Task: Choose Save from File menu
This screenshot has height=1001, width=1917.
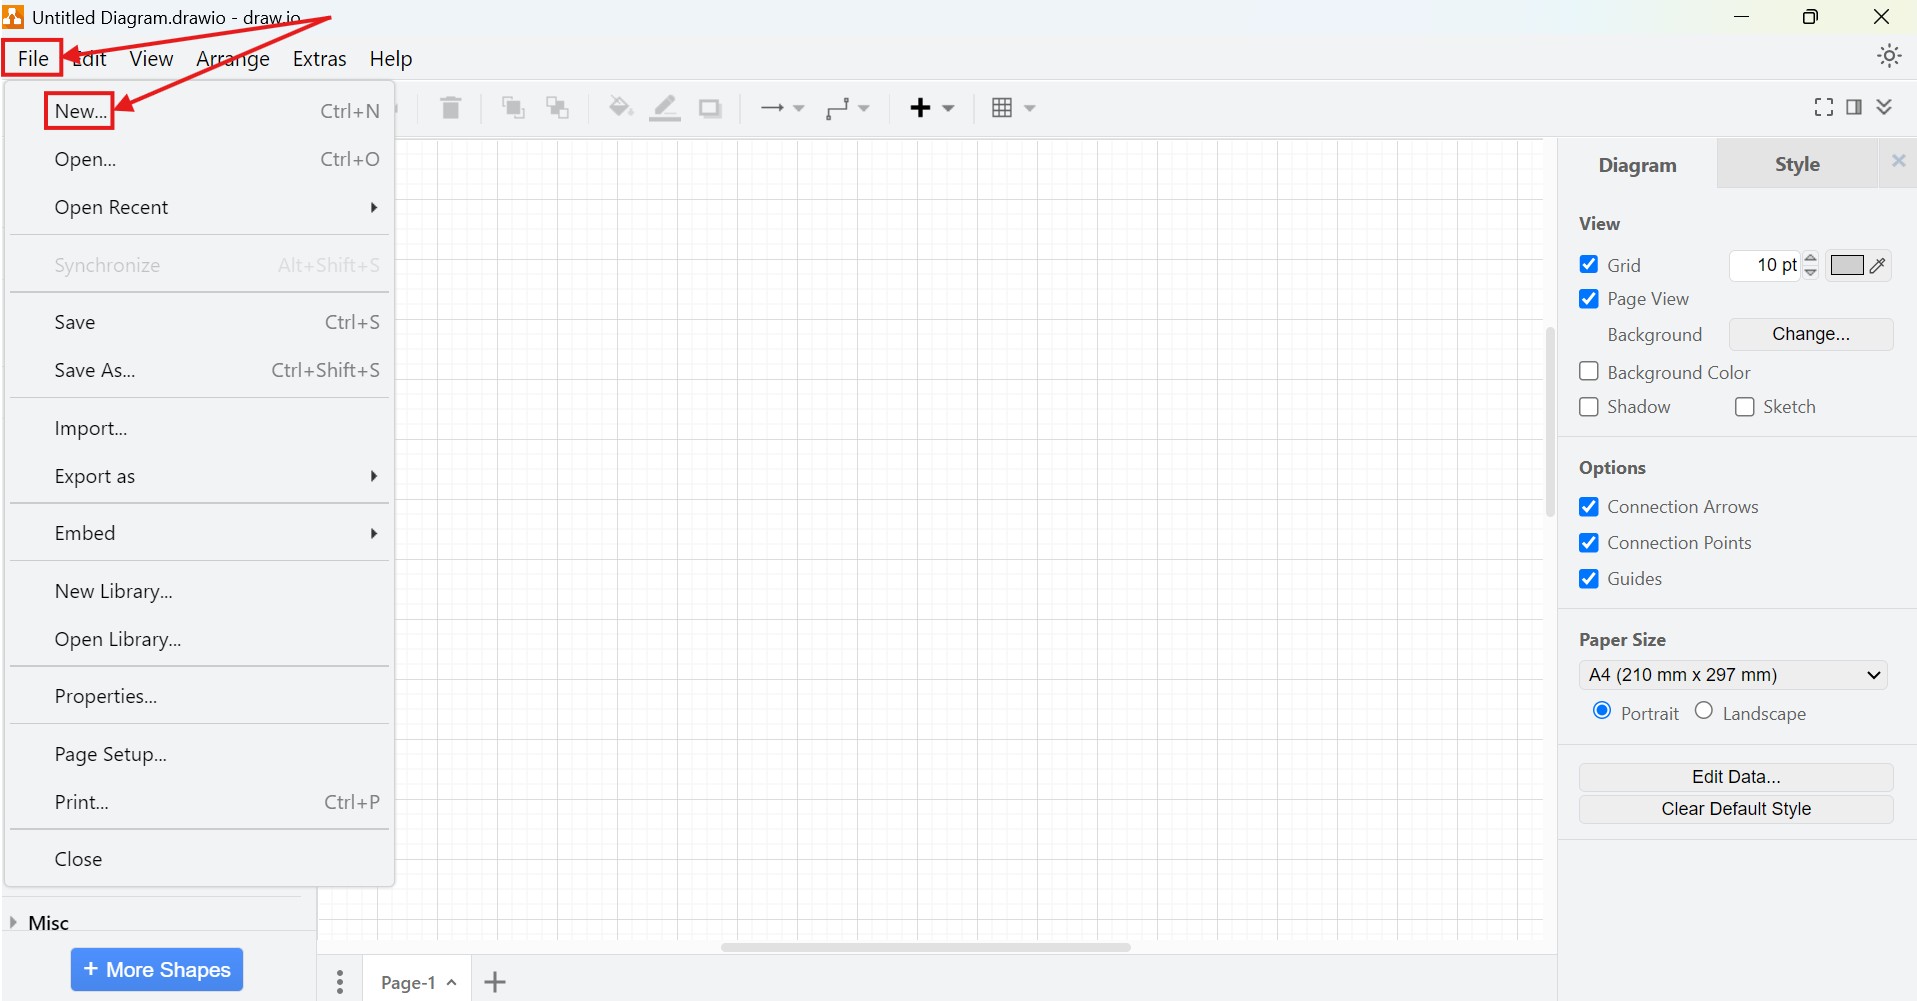Action: coord(198,322)
